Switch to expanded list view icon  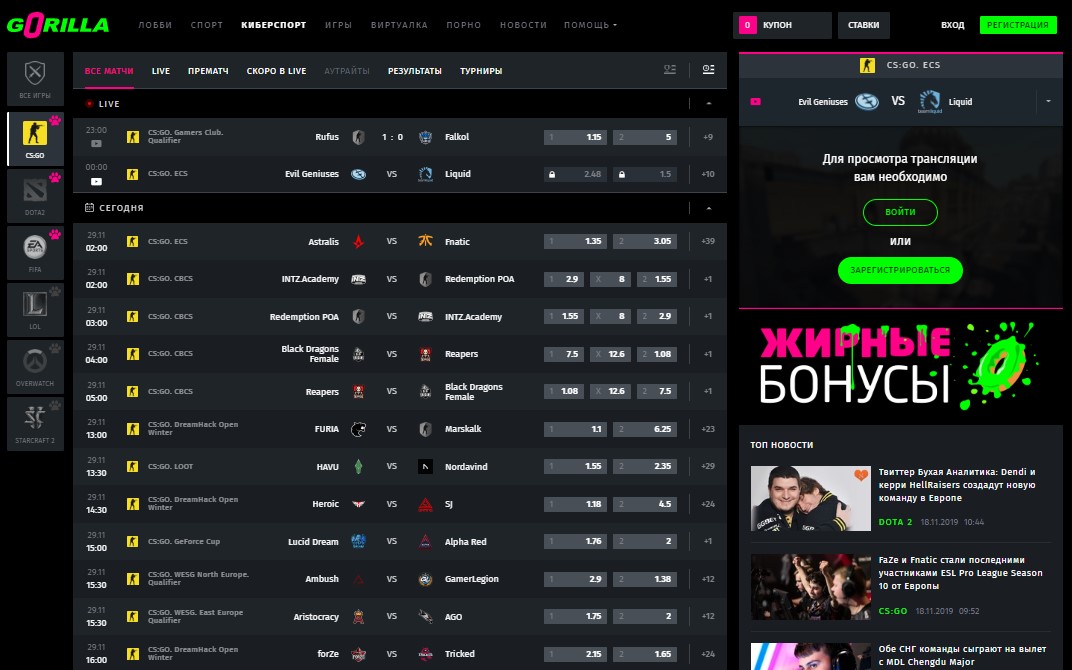708,70
